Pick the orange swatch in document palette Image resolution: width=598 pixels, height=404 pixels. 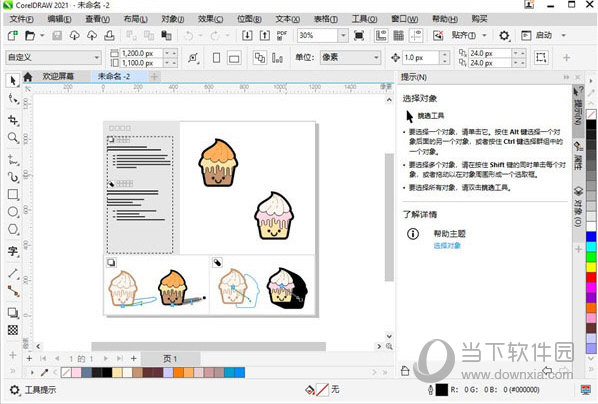click(178, 372)
